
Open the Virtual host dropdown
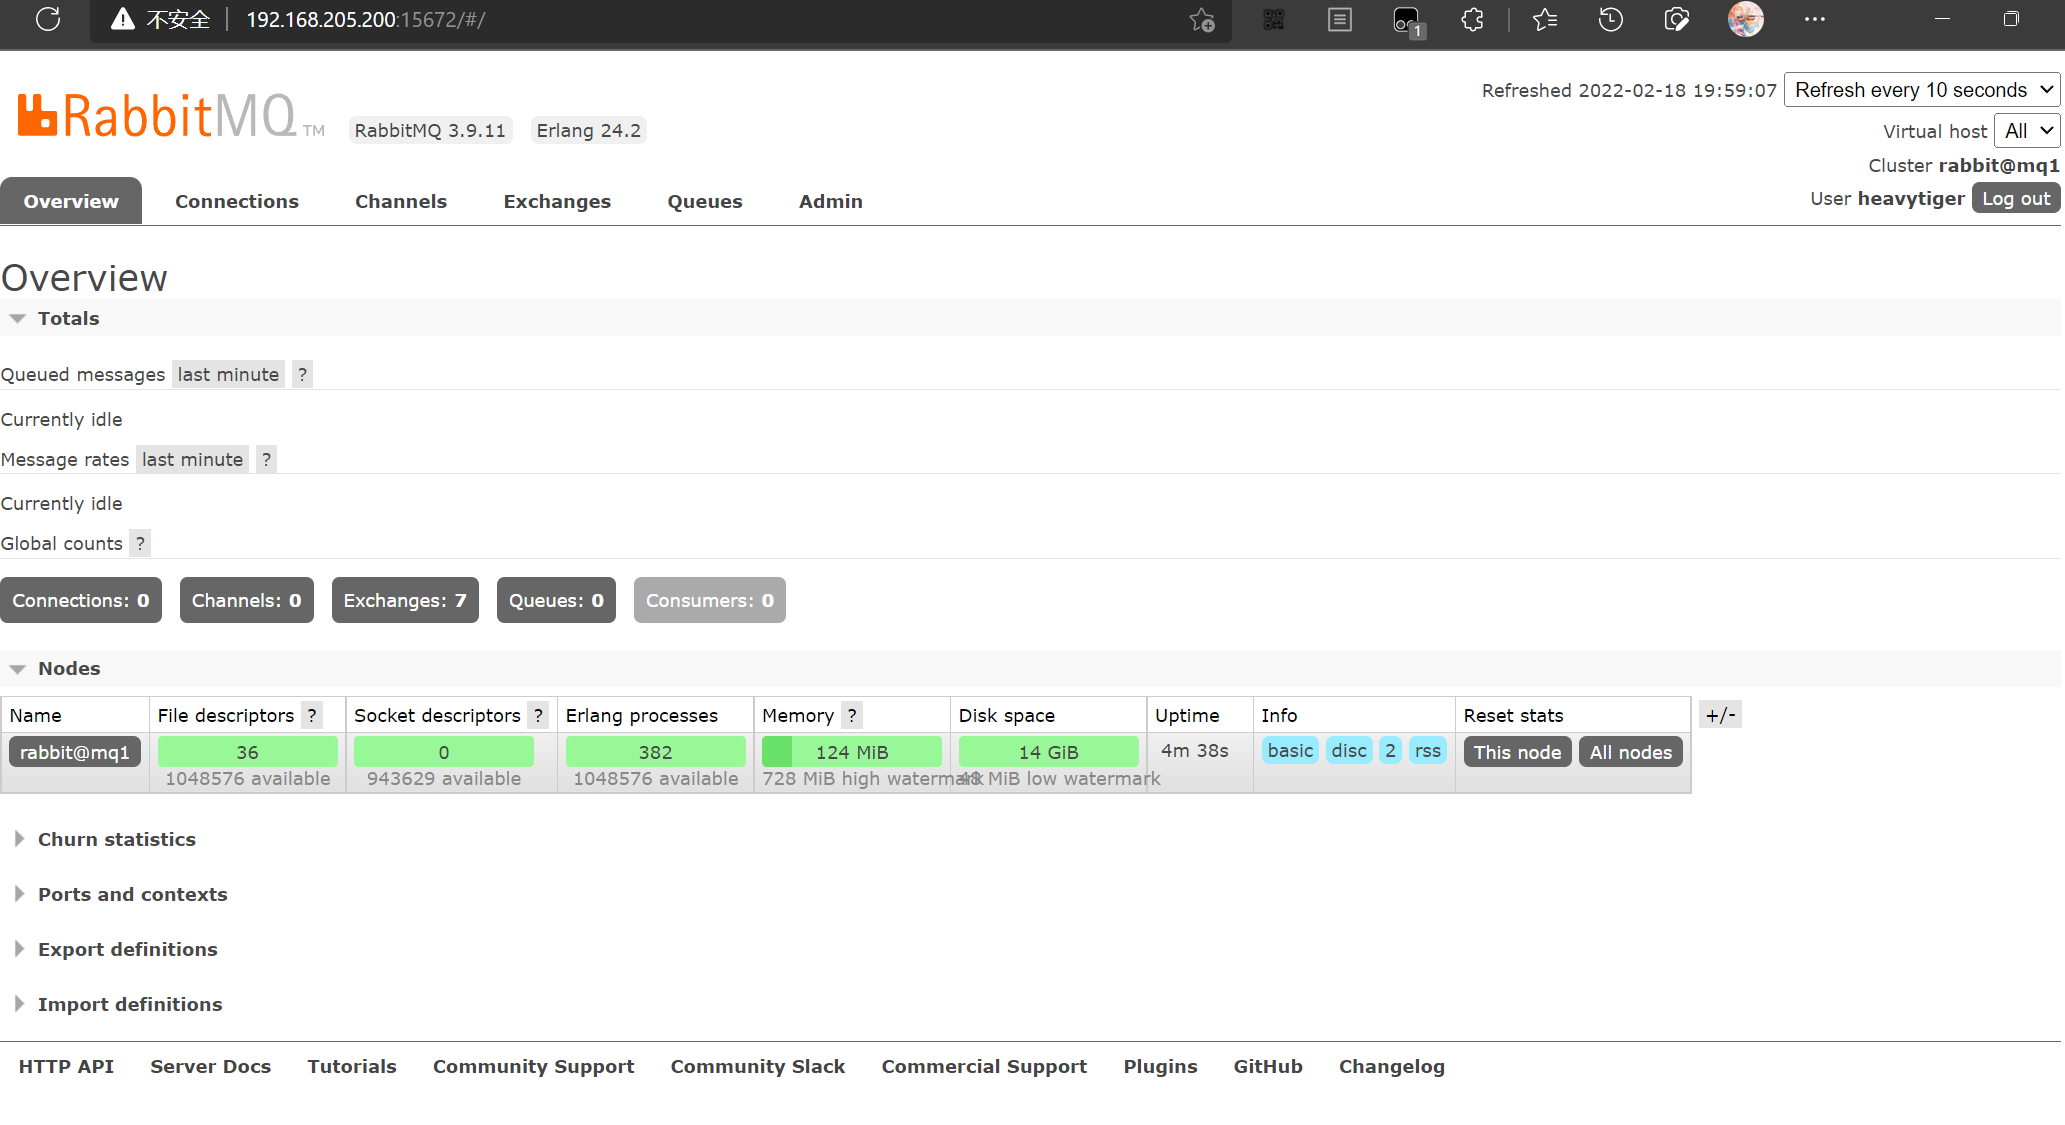(2027, 131)
